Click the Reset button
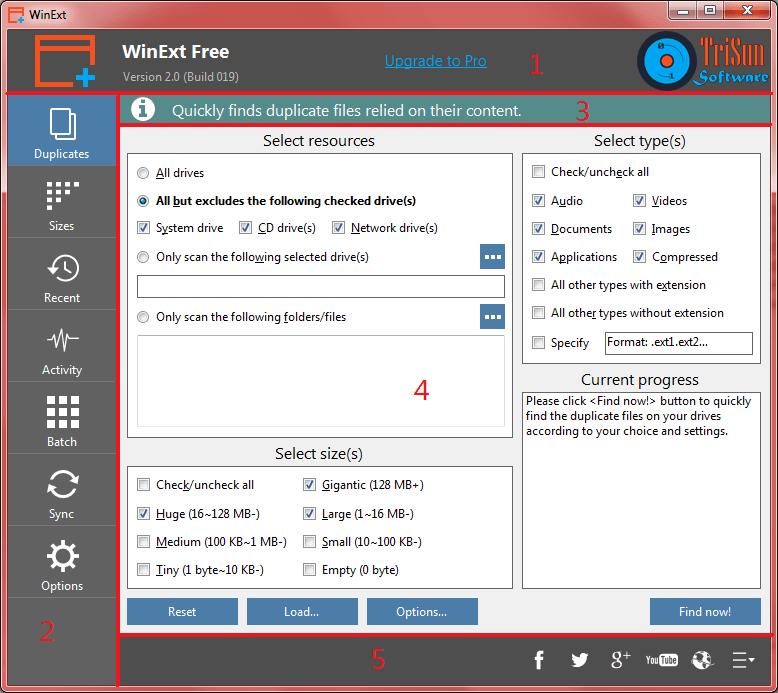This screenshot has width=778, height=693. 182,611
